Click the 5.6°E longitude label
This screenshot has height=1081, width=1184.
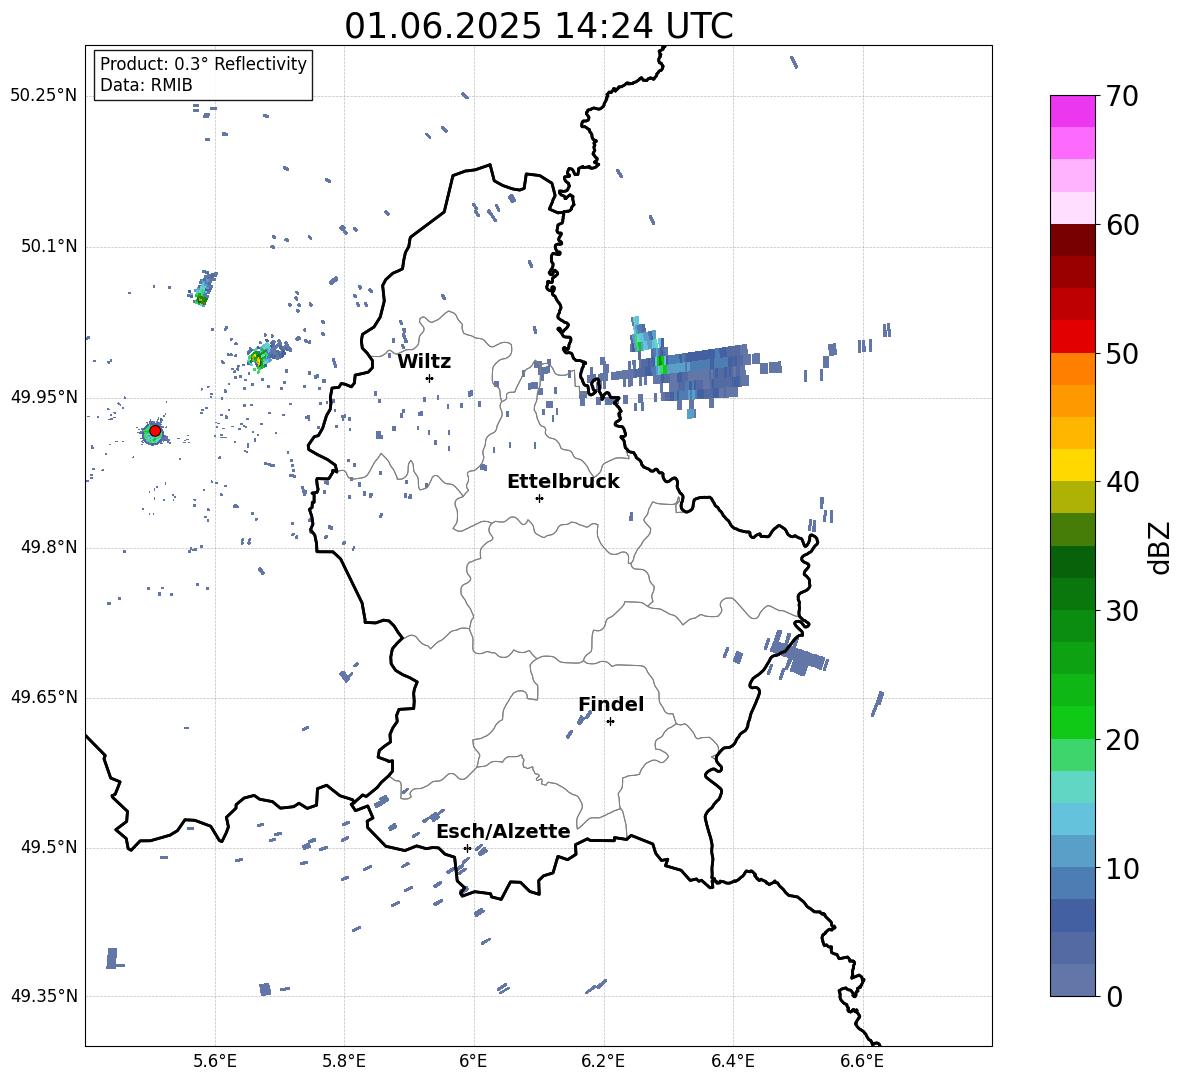pos(215,1061)
